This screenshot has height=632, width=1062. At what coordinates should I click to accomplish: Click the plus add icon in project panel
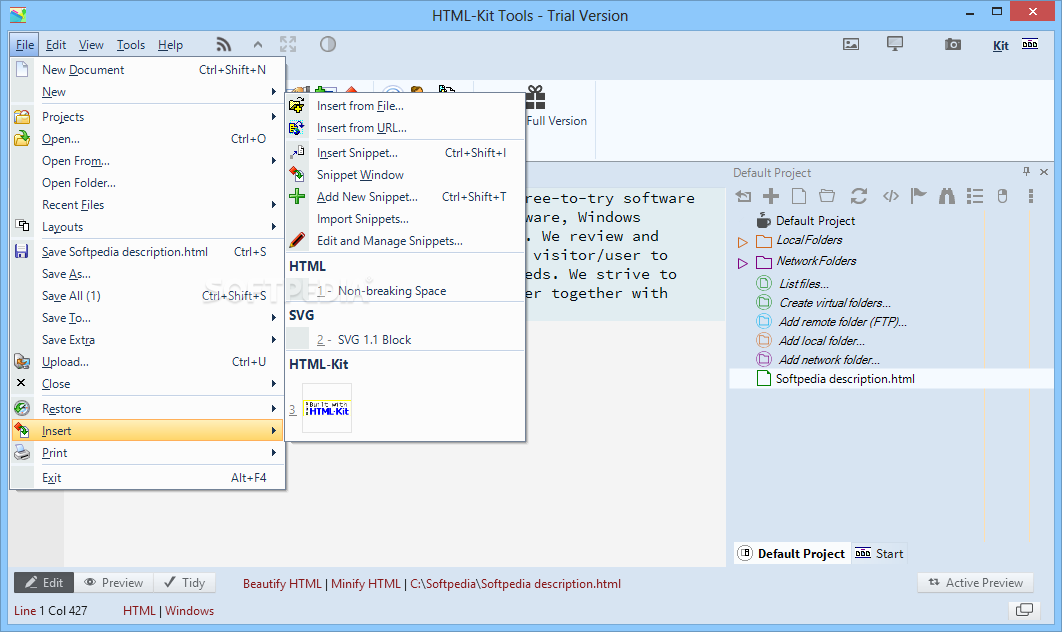click(771, 196)
